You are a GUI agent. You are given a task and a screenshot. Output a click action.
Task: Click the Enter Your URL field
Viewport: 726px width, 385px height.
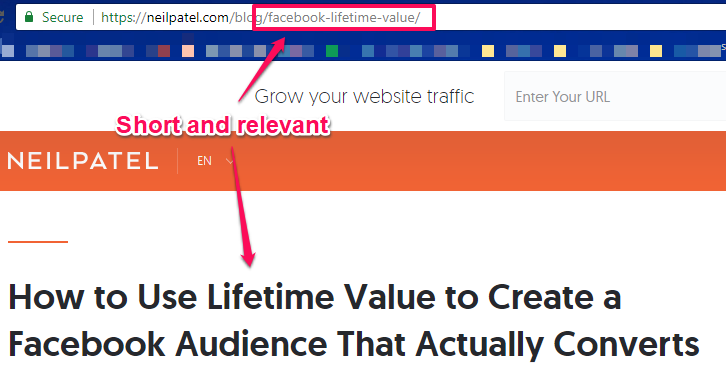pyautogui.click(x=615, y=96)
